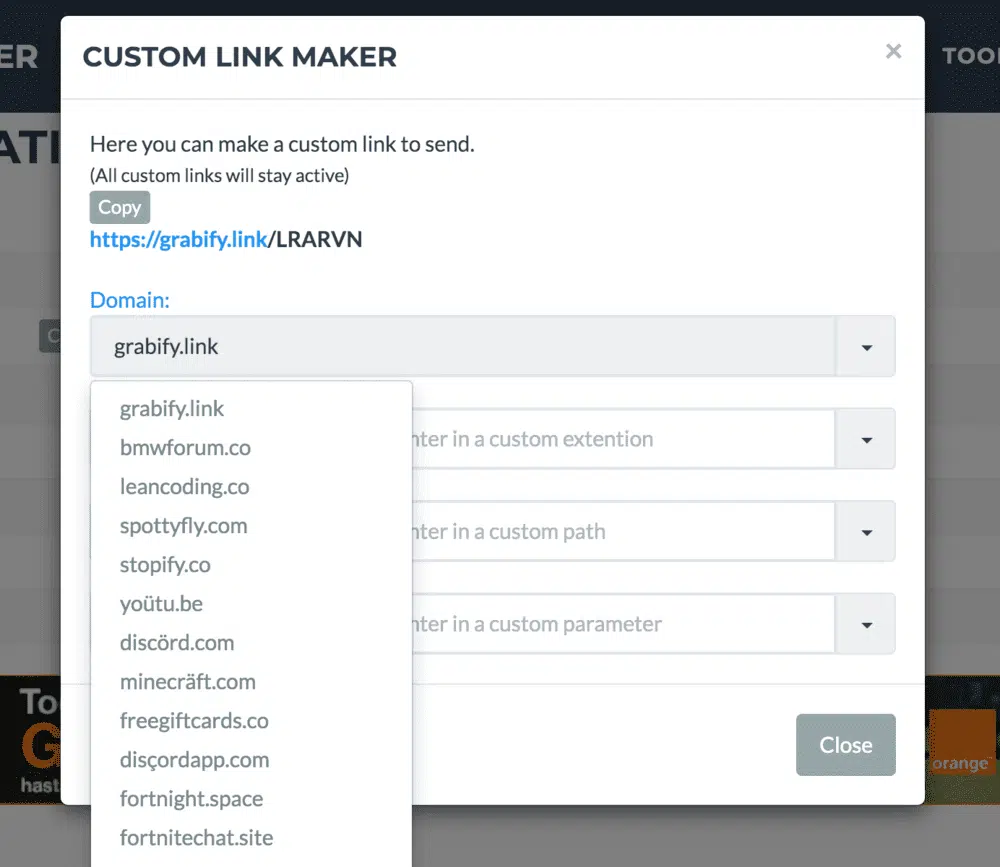Click the Copy button above the link

[119, 207]
